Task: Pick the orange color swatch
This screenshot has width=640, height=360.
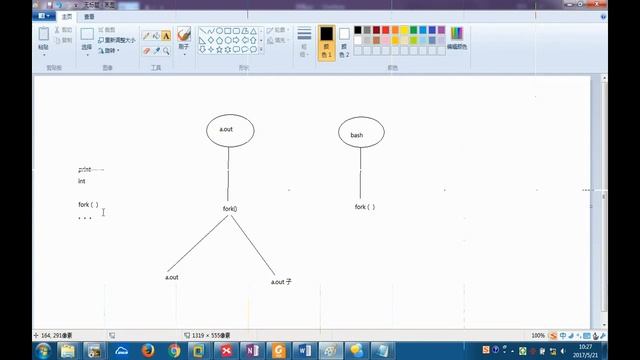Action: tap(395, 30)
